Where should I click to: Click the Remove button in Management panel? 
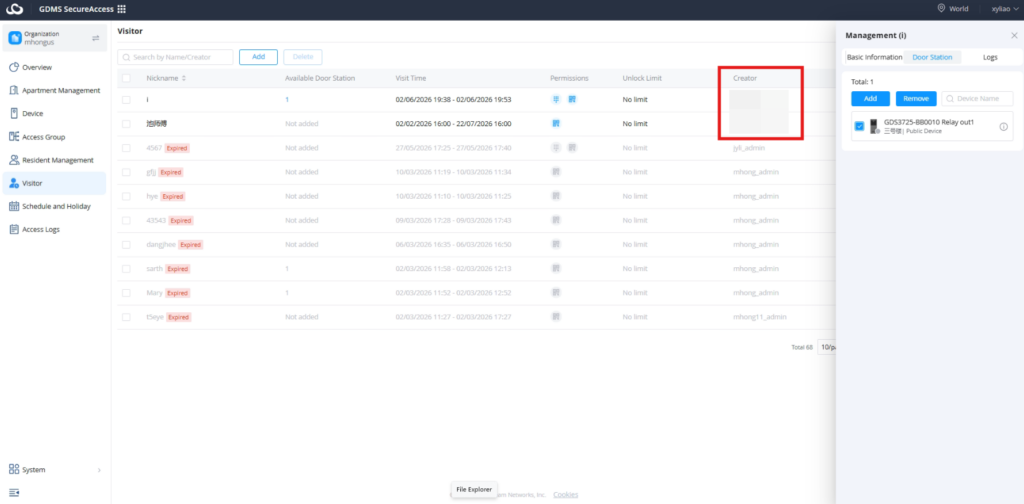point(916,99)
